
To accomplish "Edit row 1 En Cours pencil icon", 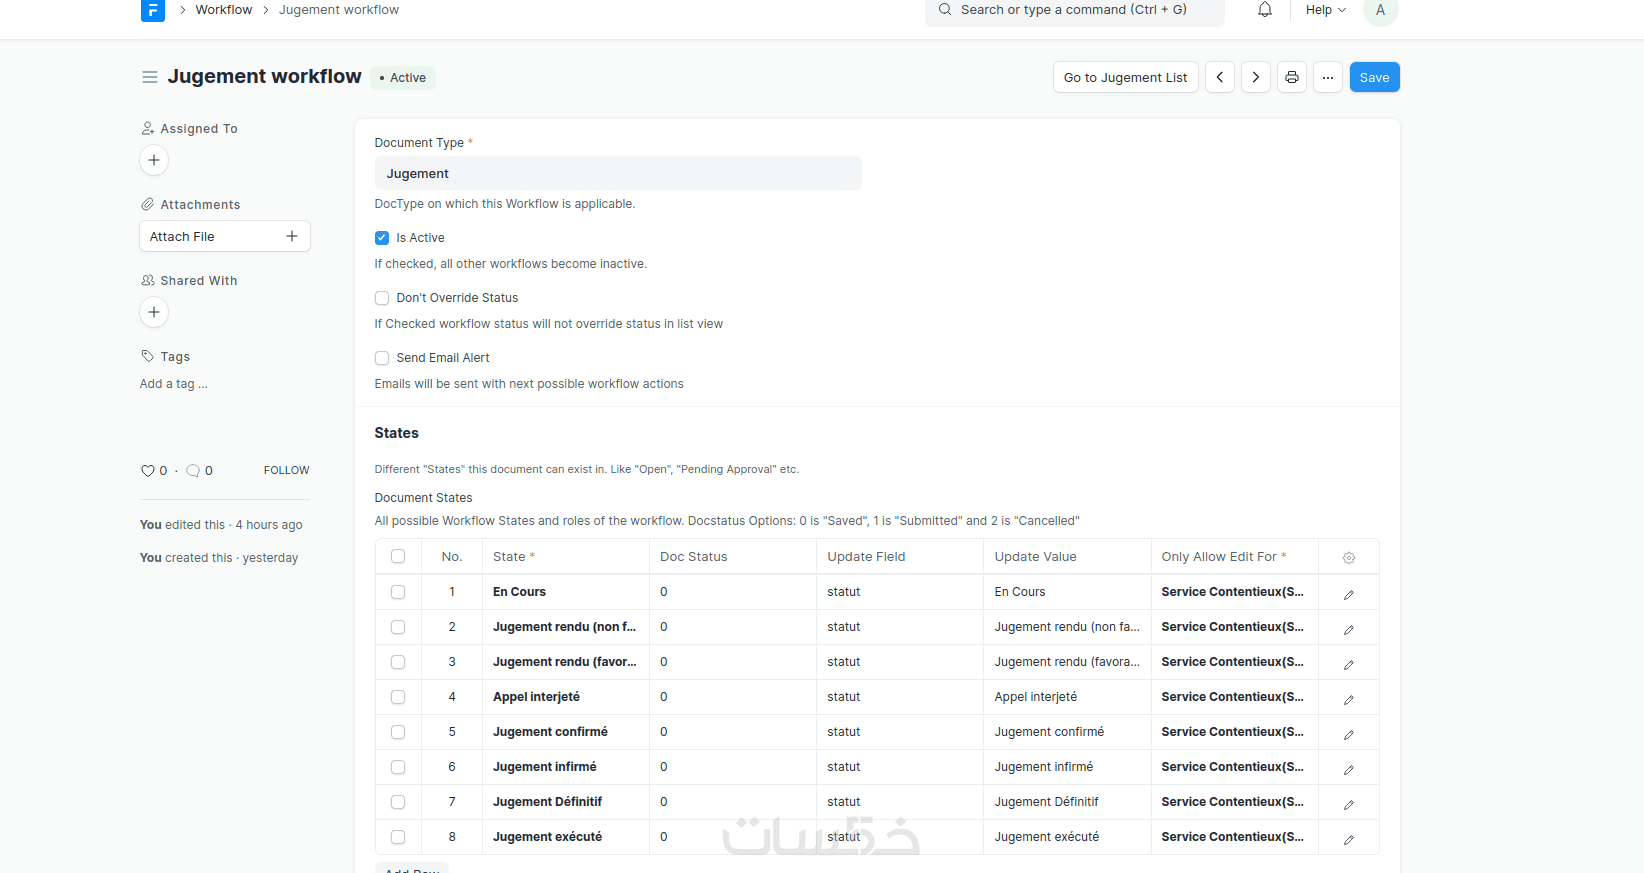I will tap(1348, 594).
